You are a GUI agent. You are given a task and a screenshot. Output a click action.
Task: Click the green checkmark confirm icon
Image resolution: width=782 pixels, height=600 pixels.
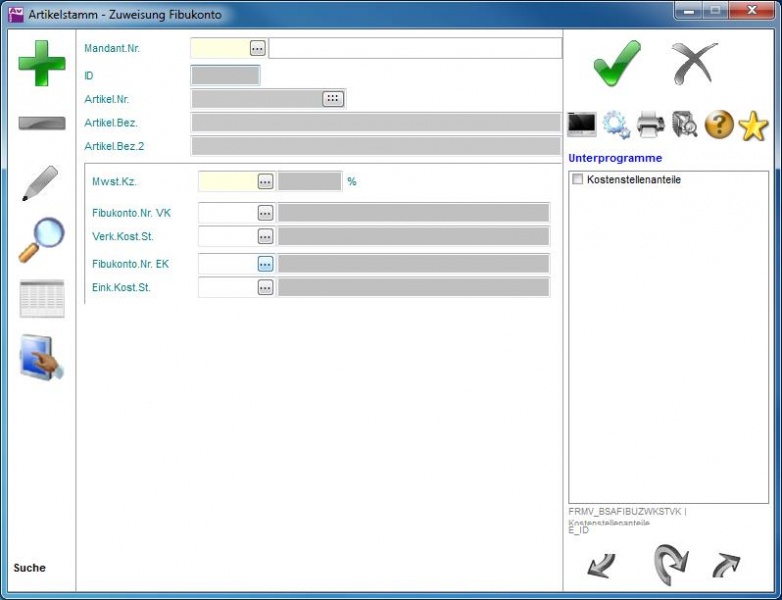click(x=617, y=64)
